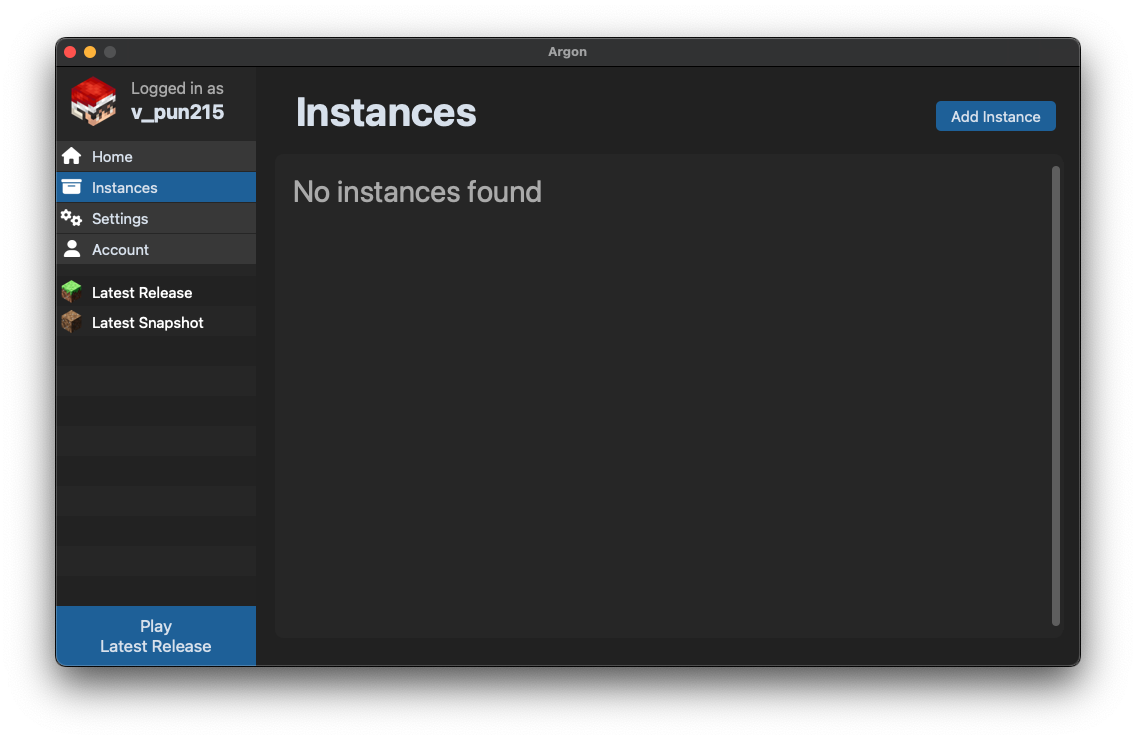Click the instances list vertical scrollbar
This screenshot has width=1136, height=740.
1055,396
